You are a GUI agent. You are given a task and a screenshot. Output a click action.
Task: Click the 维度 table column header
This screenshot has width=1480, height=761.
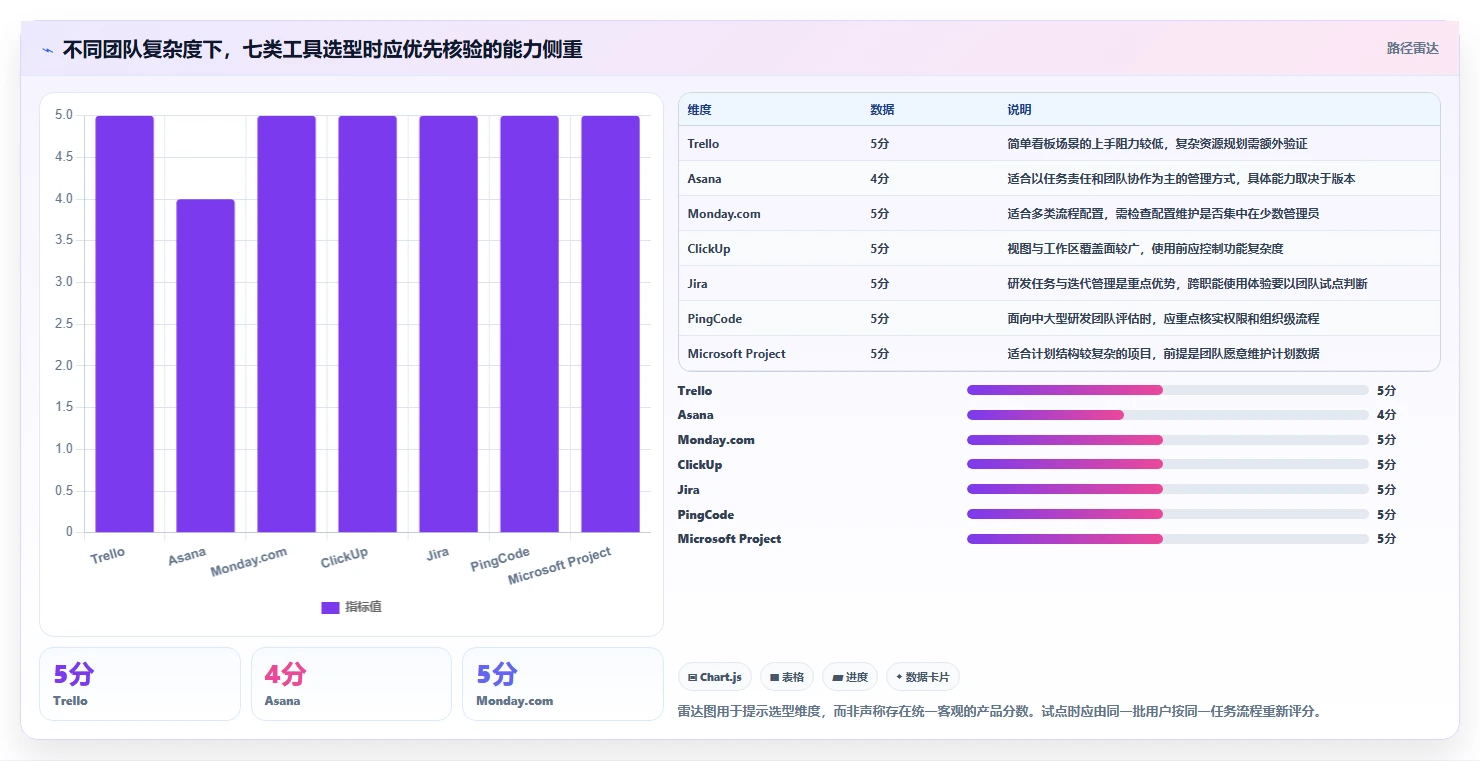(x=700, y=110)
